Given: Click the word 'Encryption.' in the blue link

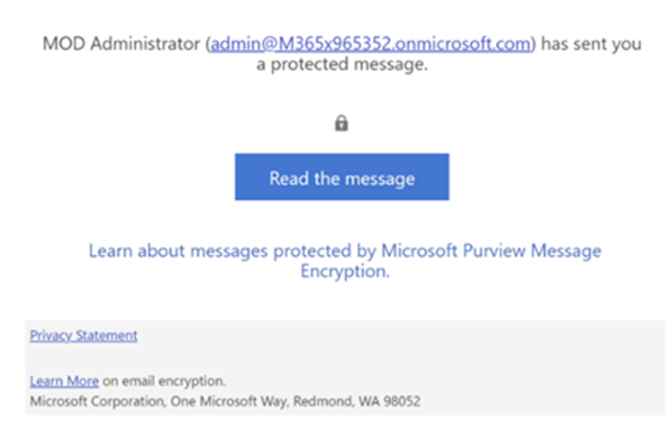Looking at the screenshot, I should 345,271.
